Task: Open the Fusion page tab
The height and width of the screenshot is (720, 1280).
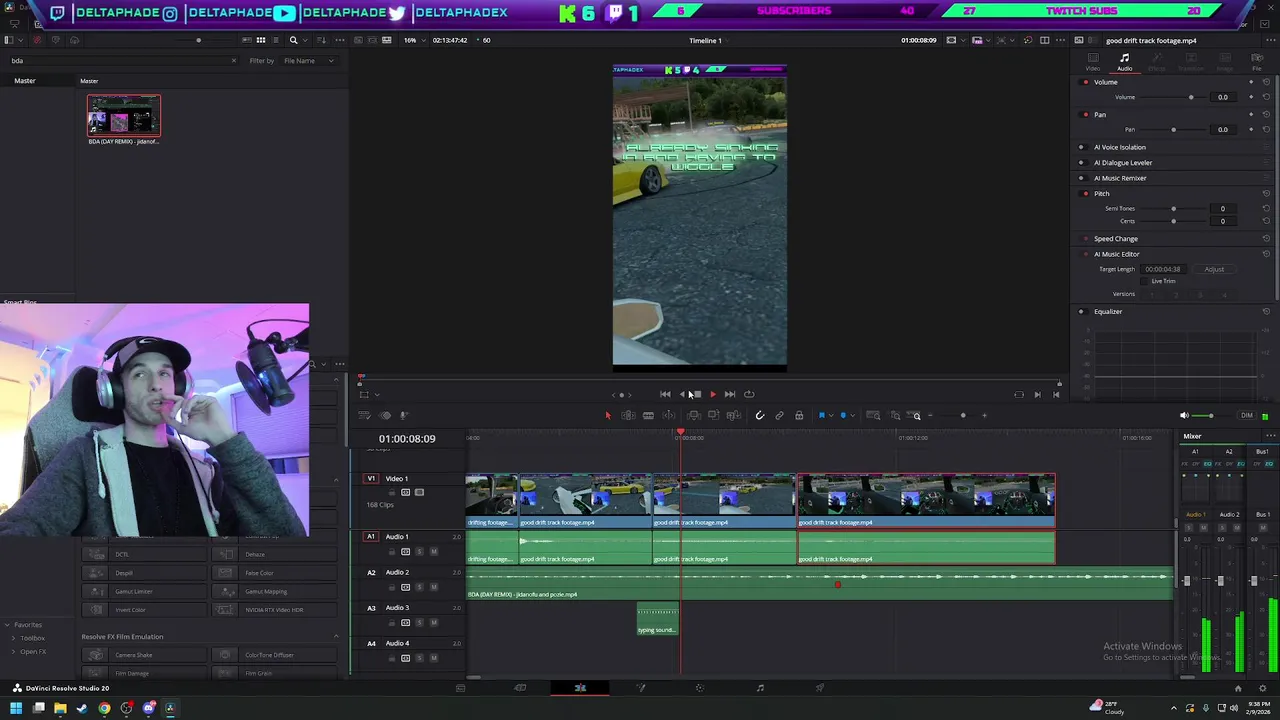Action: tap(641, 688)
